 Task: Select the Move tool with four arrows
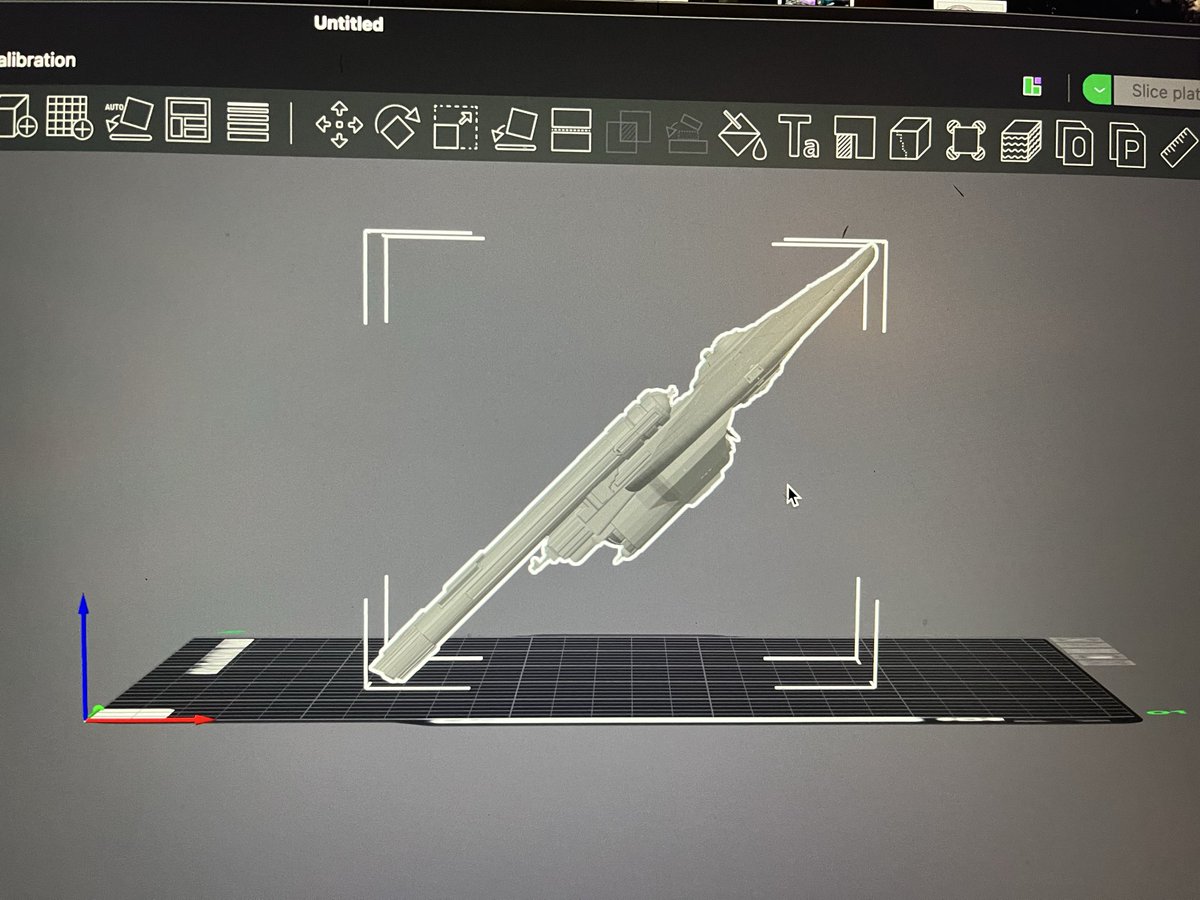pyautogui.click(x=339, y=125)
